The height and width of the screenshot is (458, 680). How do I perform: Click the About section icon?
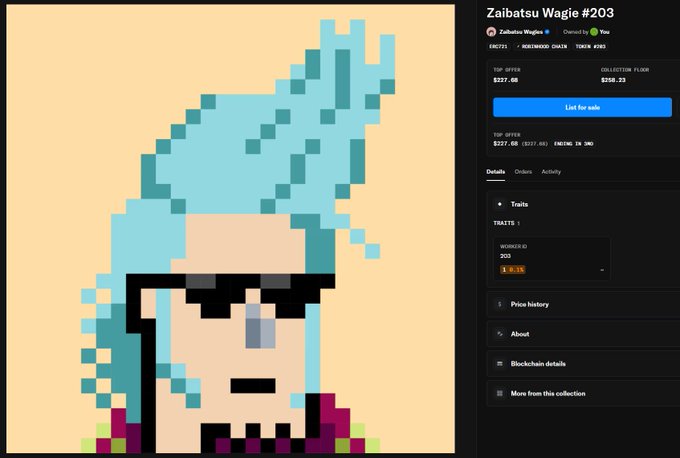[x=500, y=334]
